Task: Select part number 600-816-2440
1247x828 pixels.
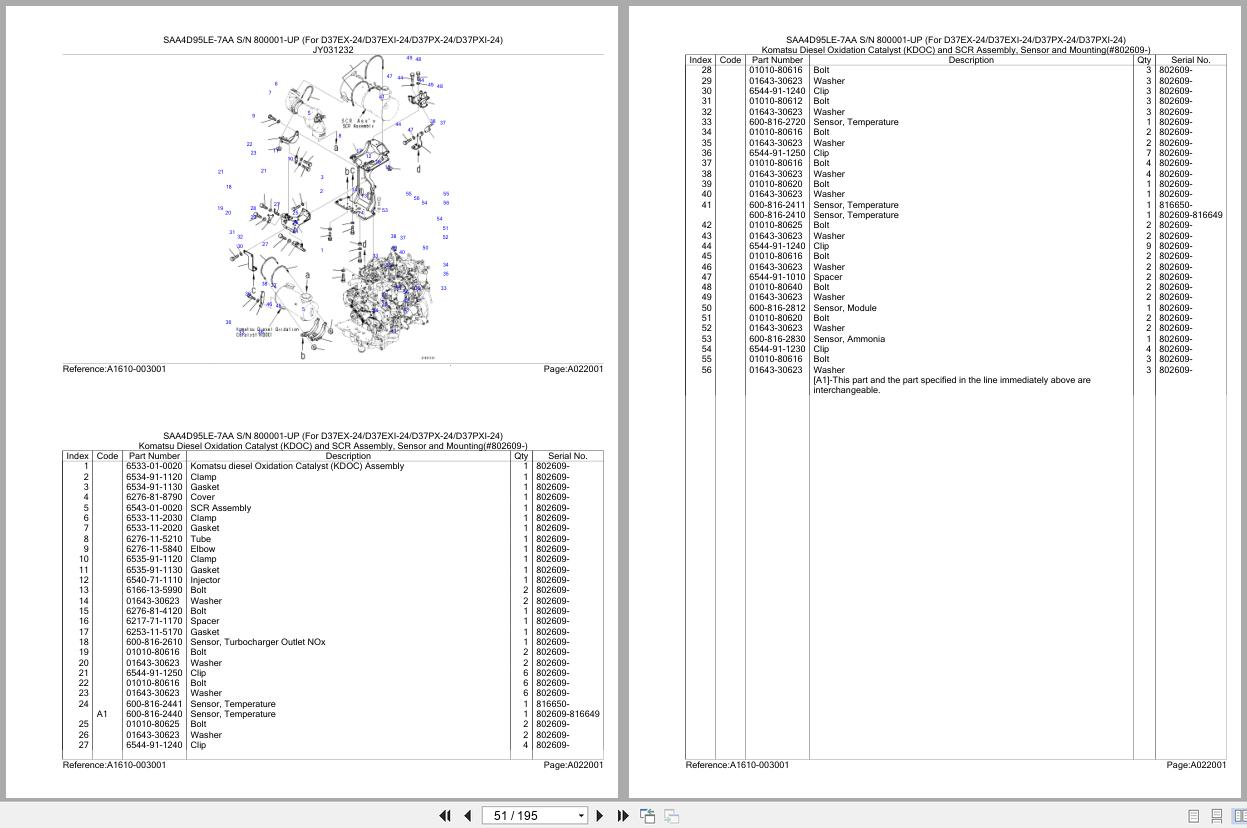Action: pos(154,714)
